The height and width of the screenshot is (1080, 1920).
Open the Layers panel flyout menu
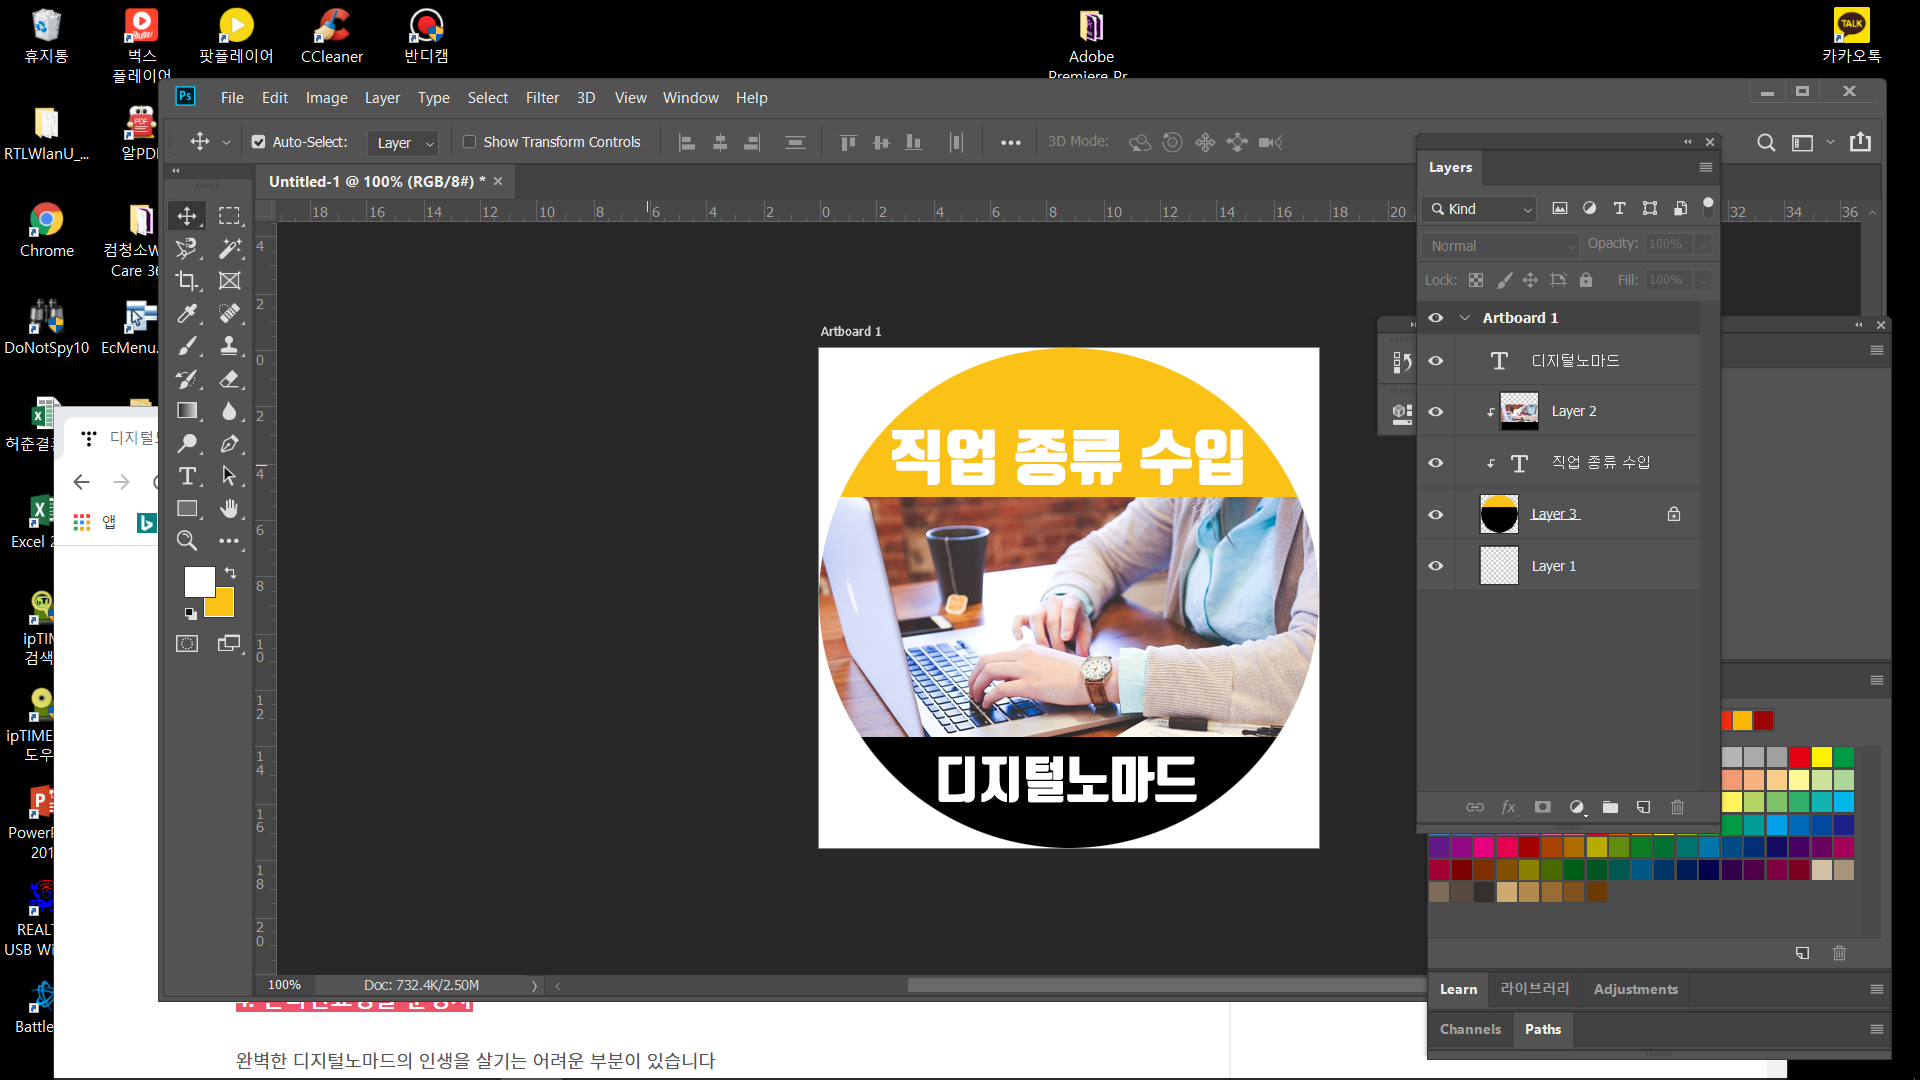coord(1706,167)
